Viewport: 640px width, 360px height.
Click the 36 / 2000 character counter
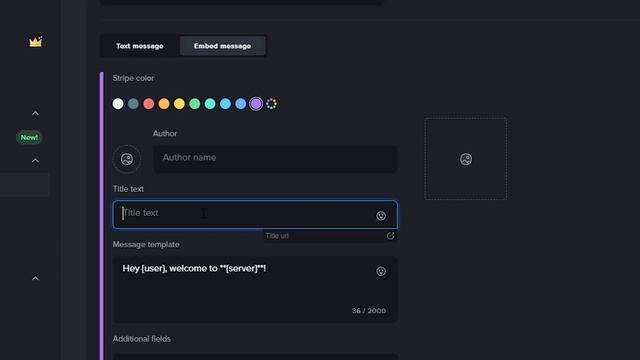[x=369, y=311]
